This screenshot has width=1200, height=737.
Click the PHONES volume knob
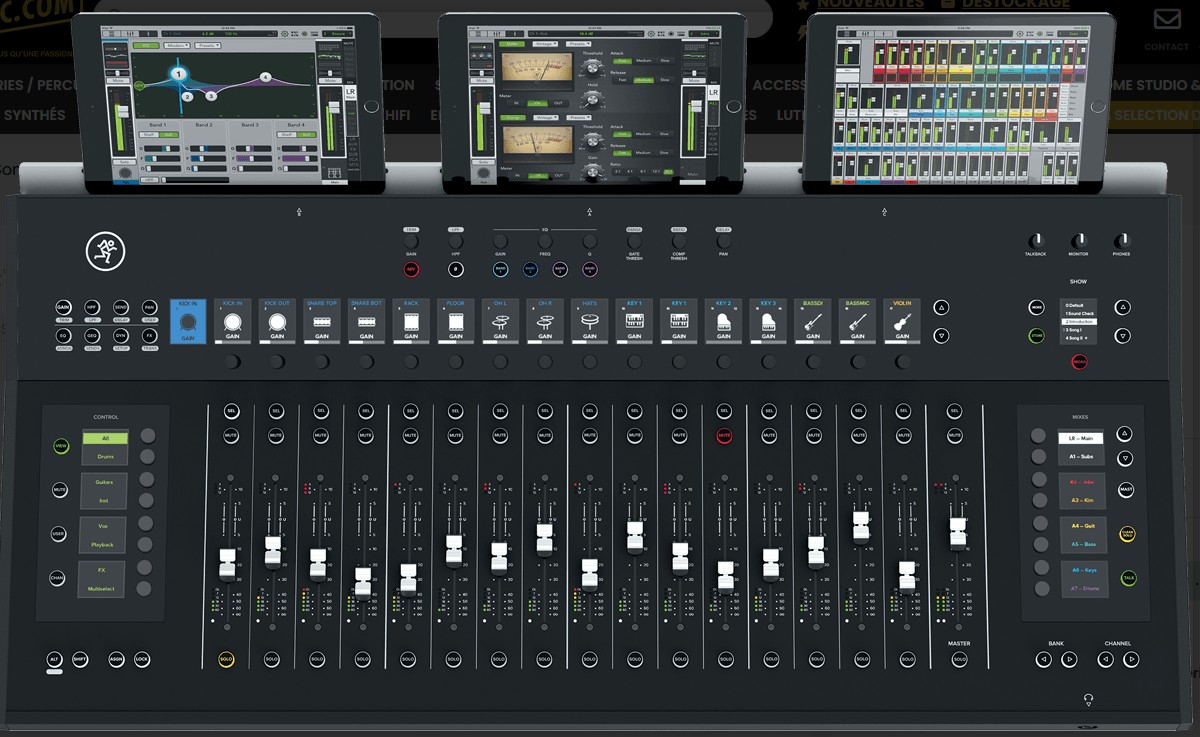(x=1122, y=240)
